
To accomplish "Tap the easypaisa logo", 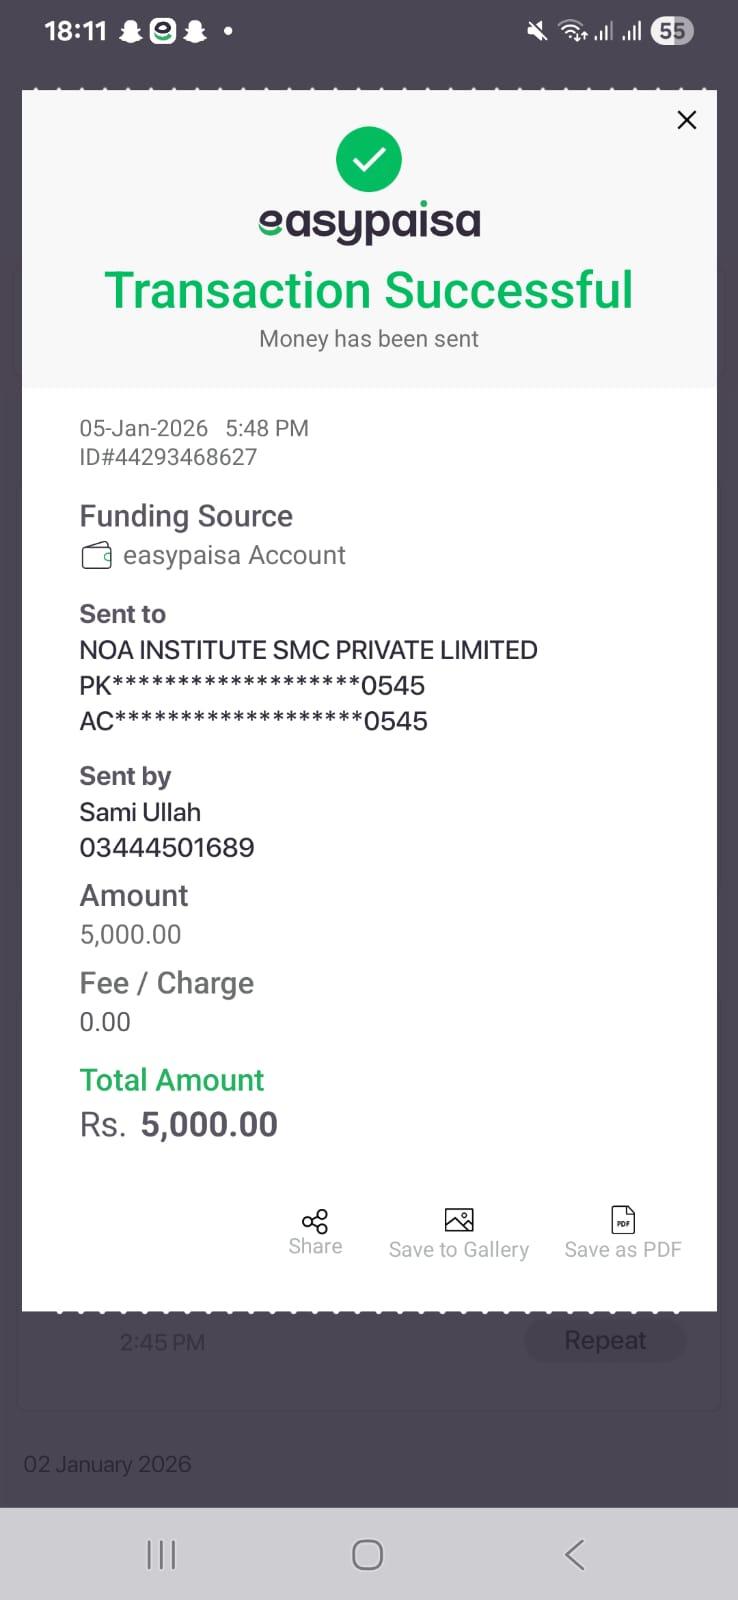I will [369, 222].
